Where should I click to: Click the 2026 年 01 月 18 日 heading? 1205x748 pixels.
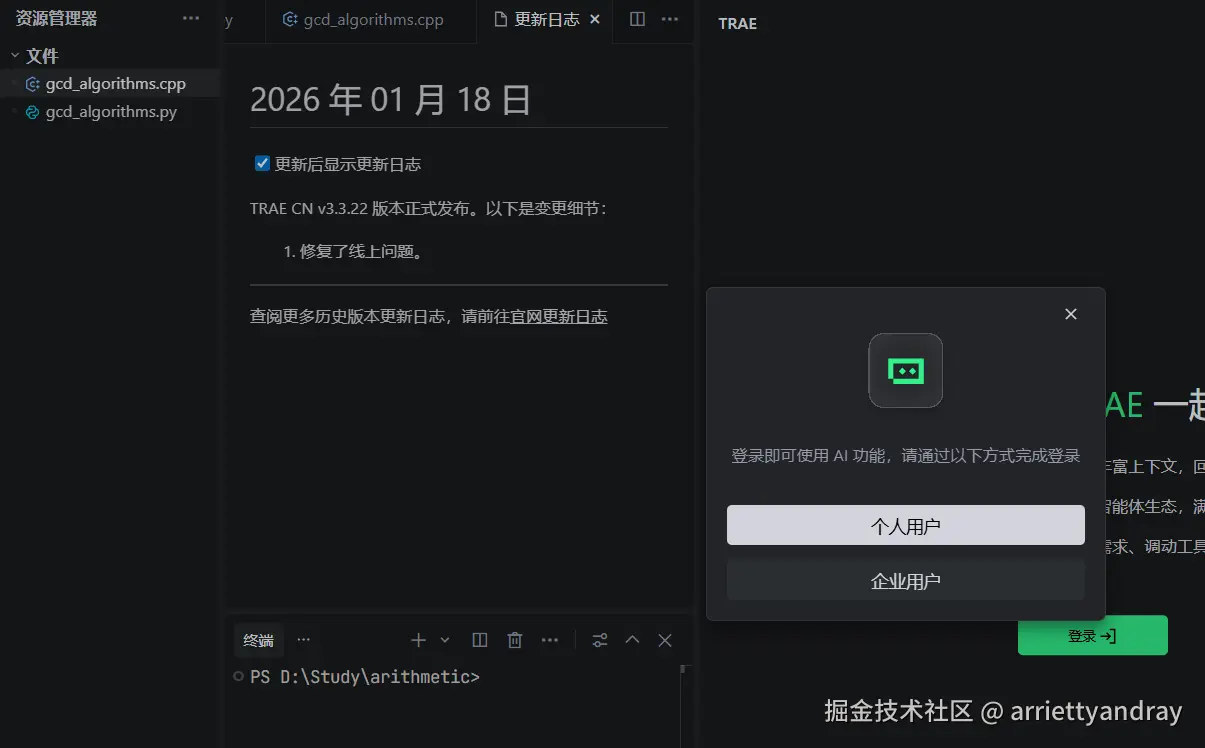(x=390, y=100)
